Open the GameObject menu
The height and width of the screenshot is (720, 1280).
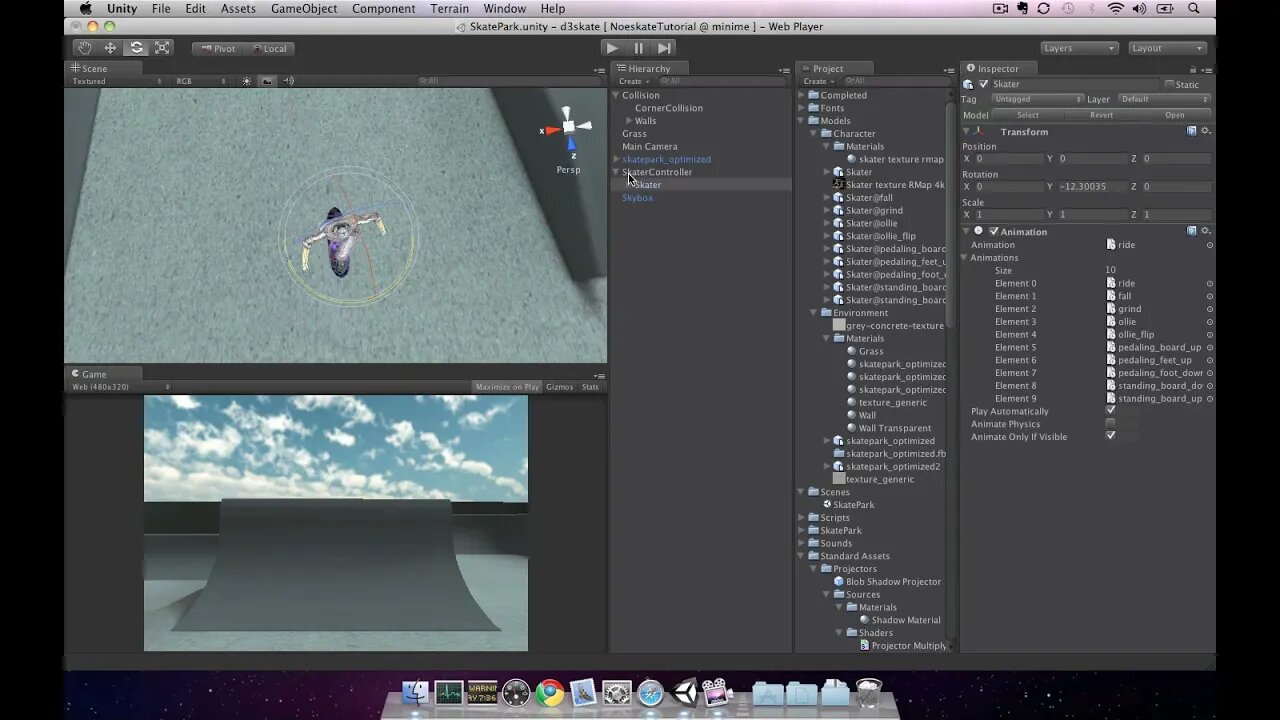click(x=304, y=8)
